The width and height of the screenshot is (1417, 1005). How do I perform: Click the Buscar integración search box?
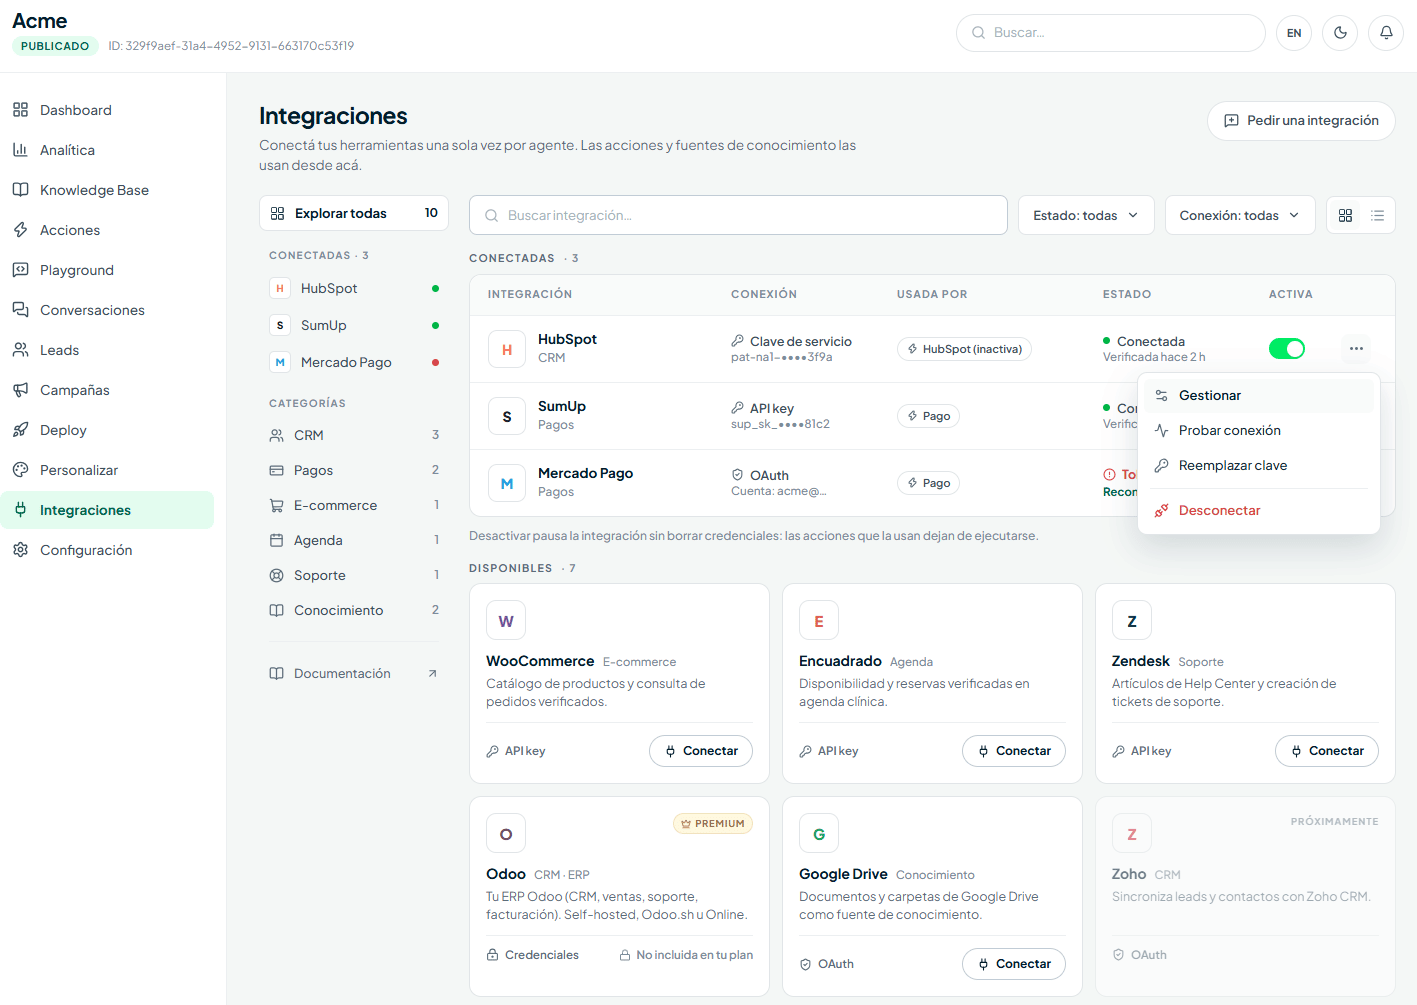pos(738,215)
